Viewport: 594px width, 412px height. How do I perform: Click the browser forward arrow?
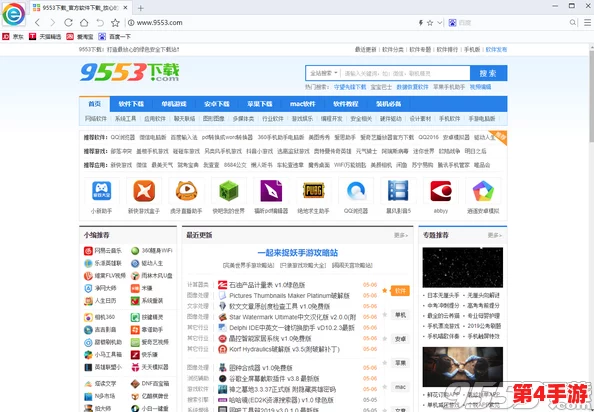coord(53,23)
